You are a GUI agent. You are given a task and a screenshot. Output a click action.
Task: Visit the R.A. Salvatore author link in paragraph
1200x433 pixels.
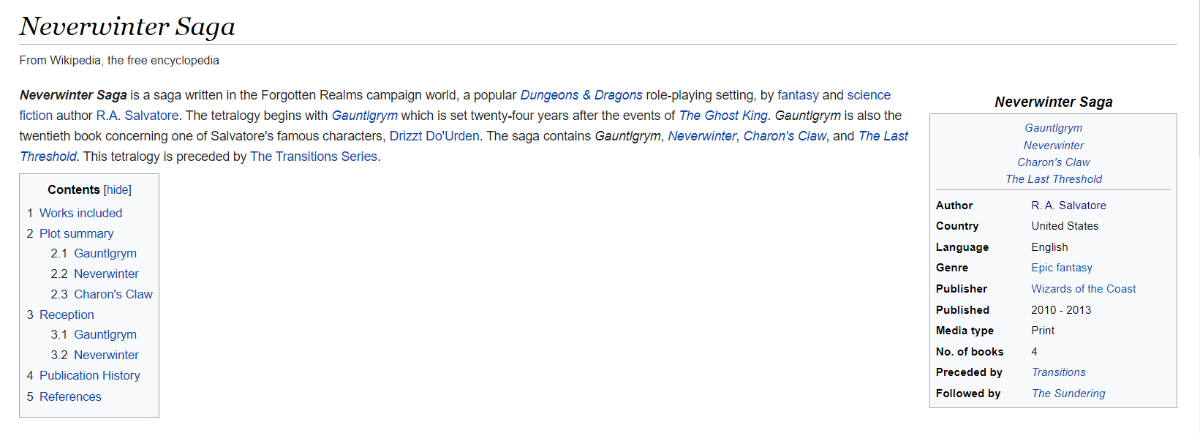click(138, 115)
